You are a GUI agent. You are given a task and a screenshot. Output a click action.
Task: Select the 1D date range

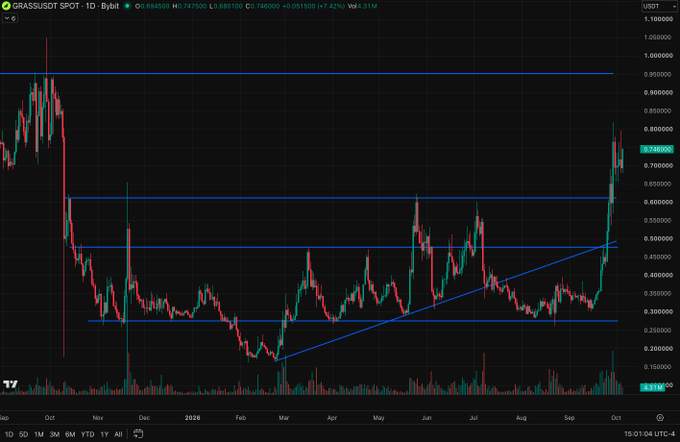pos(9,434)
